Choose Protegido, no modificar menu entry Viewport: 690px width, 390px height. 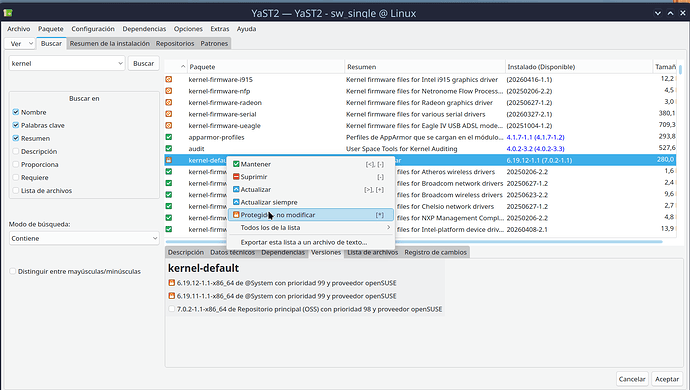coord(311,215)
